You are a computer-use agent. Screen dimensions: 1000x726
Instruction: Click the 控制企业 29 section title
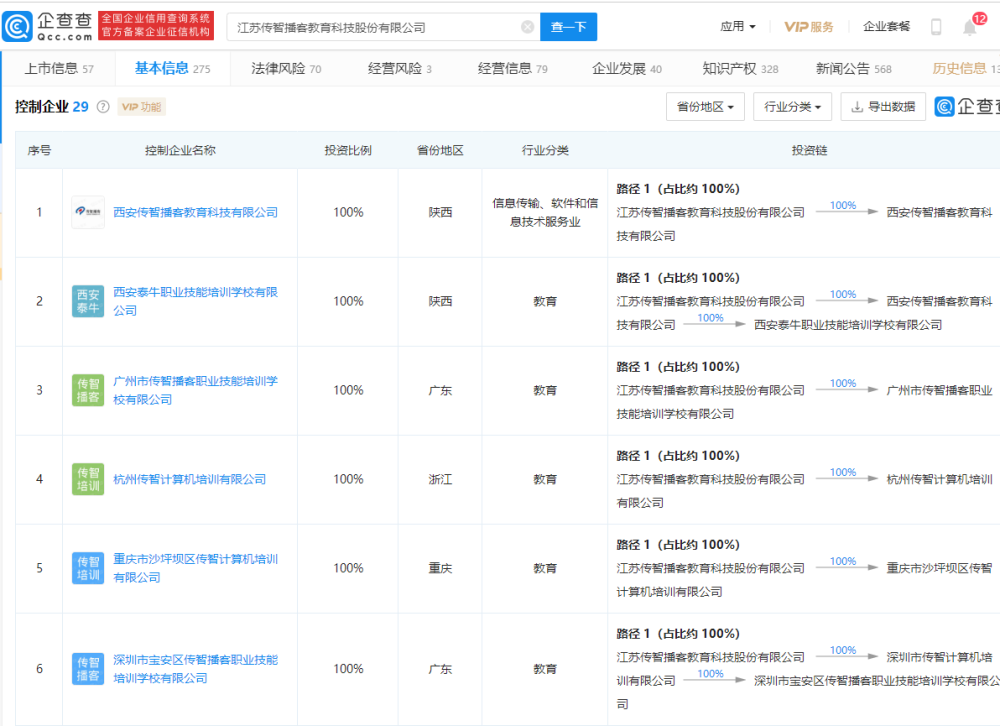pyautogui.click(x=52, y=107)
